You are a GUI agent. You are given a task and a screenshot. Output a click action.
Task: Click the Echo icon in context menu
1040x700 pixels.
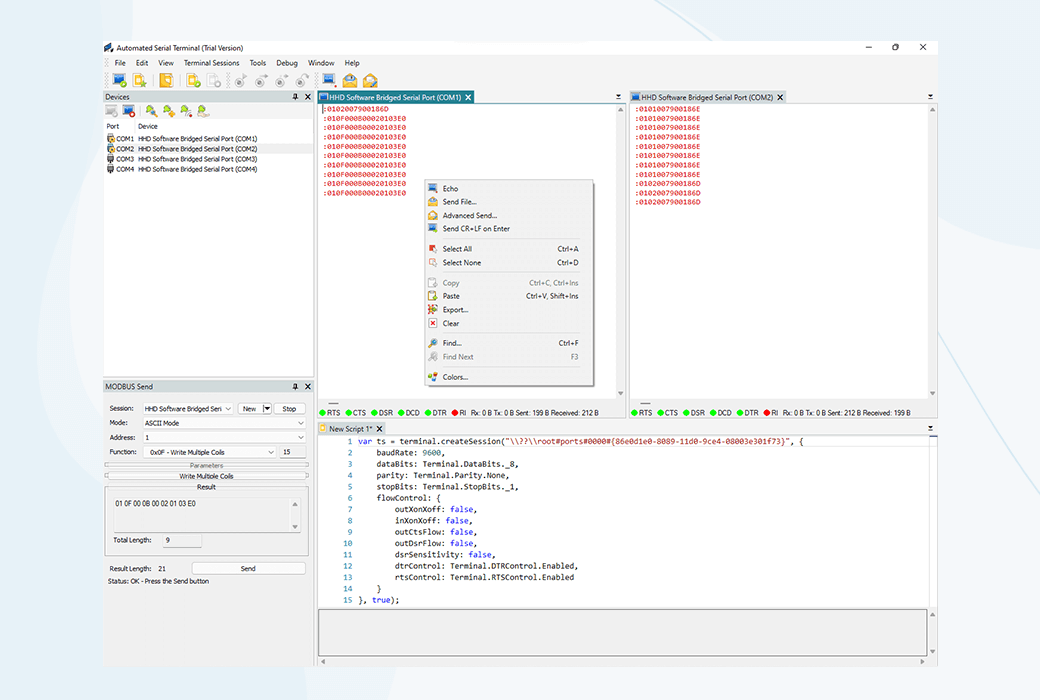(433, 188)
